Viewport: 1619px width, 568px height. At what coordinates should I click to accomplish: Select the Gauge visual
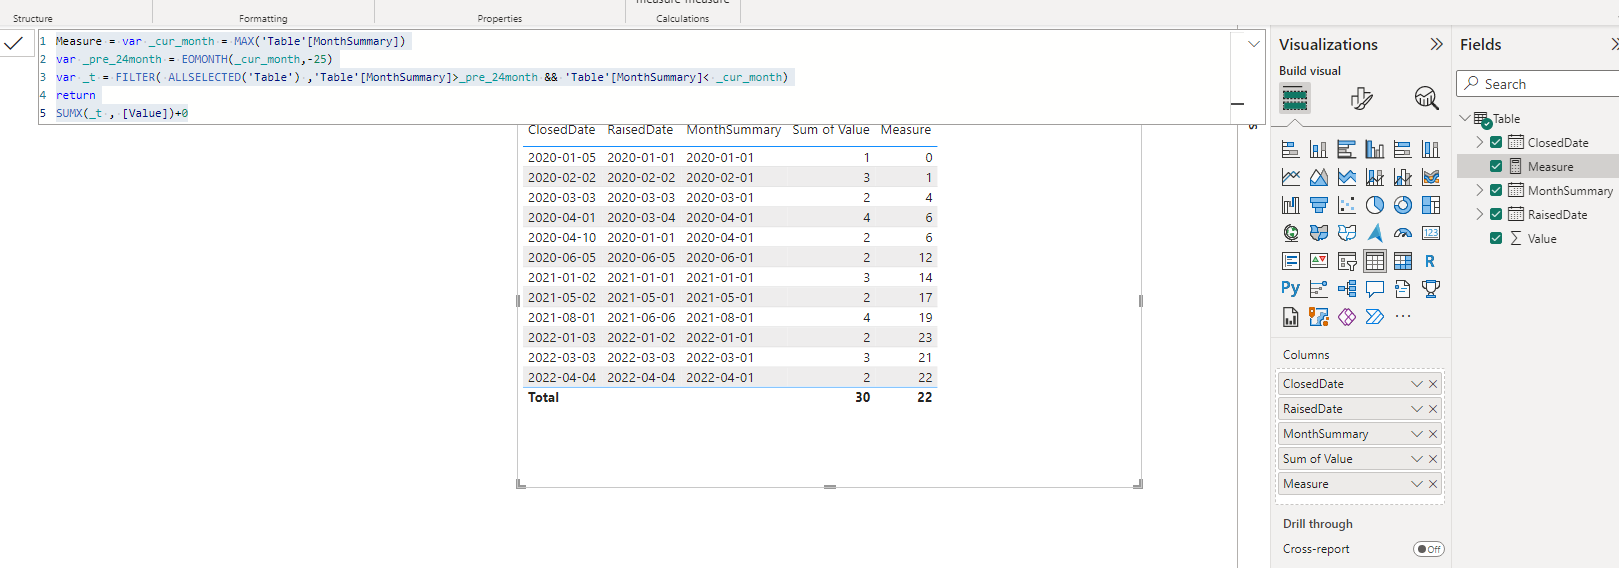point(1403,233)
